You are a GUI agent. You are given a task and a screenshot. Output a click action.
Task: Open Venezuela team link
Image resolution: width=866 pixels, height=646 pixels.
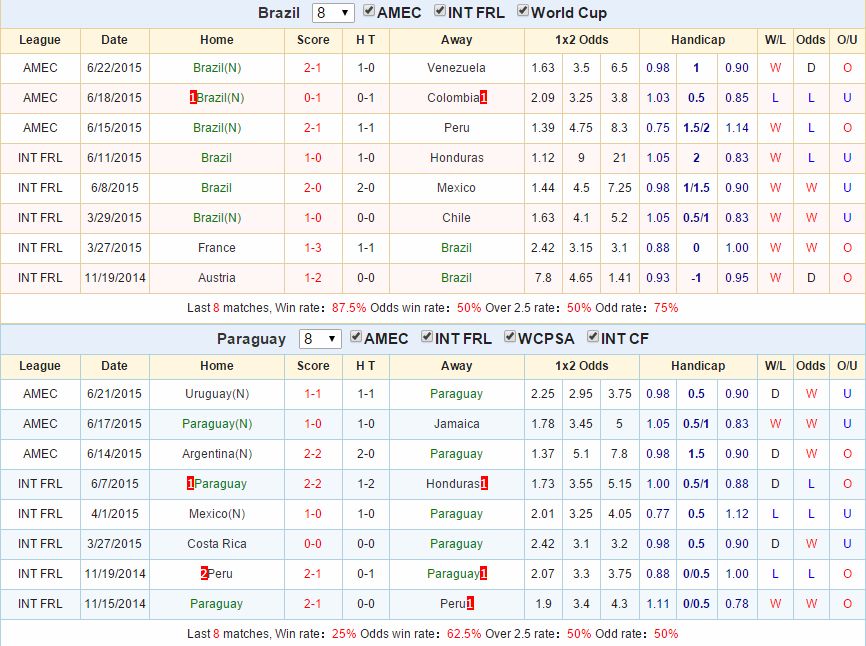(x=456, y=68)
